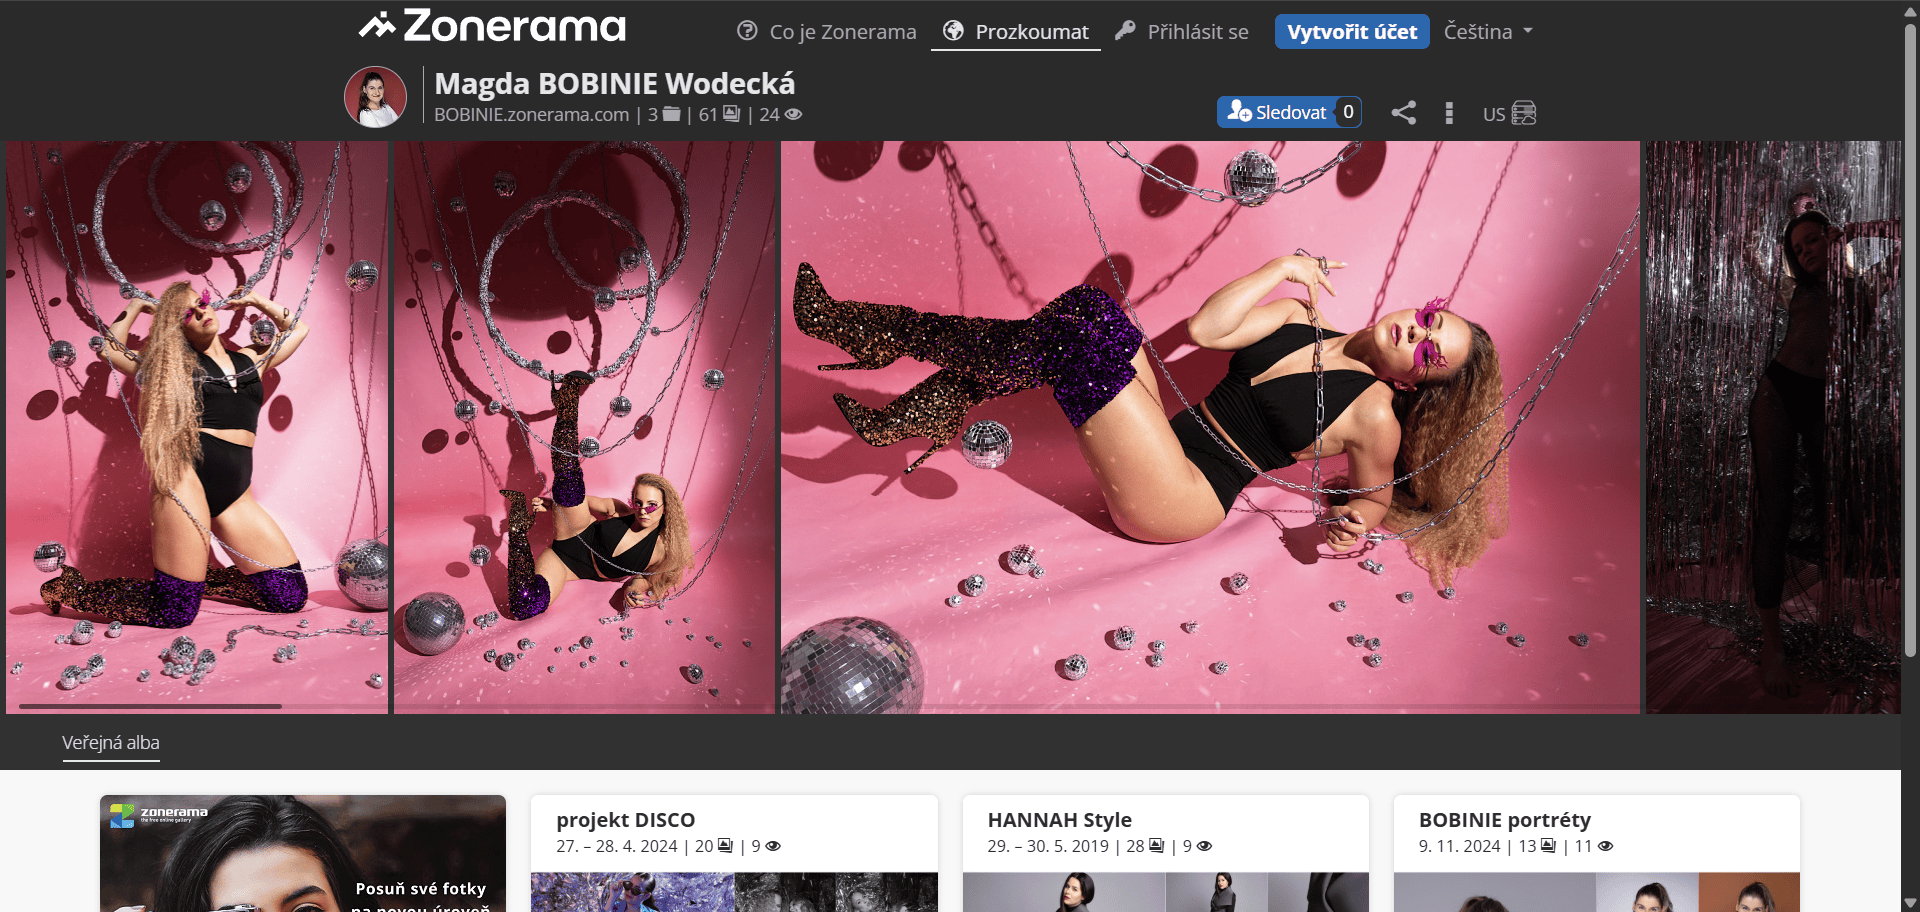Image resolution: width=1920 pixels, height=912 pixels.
Task: Click the Přihlásit se key icon
Action: [x=1125, y=30]
